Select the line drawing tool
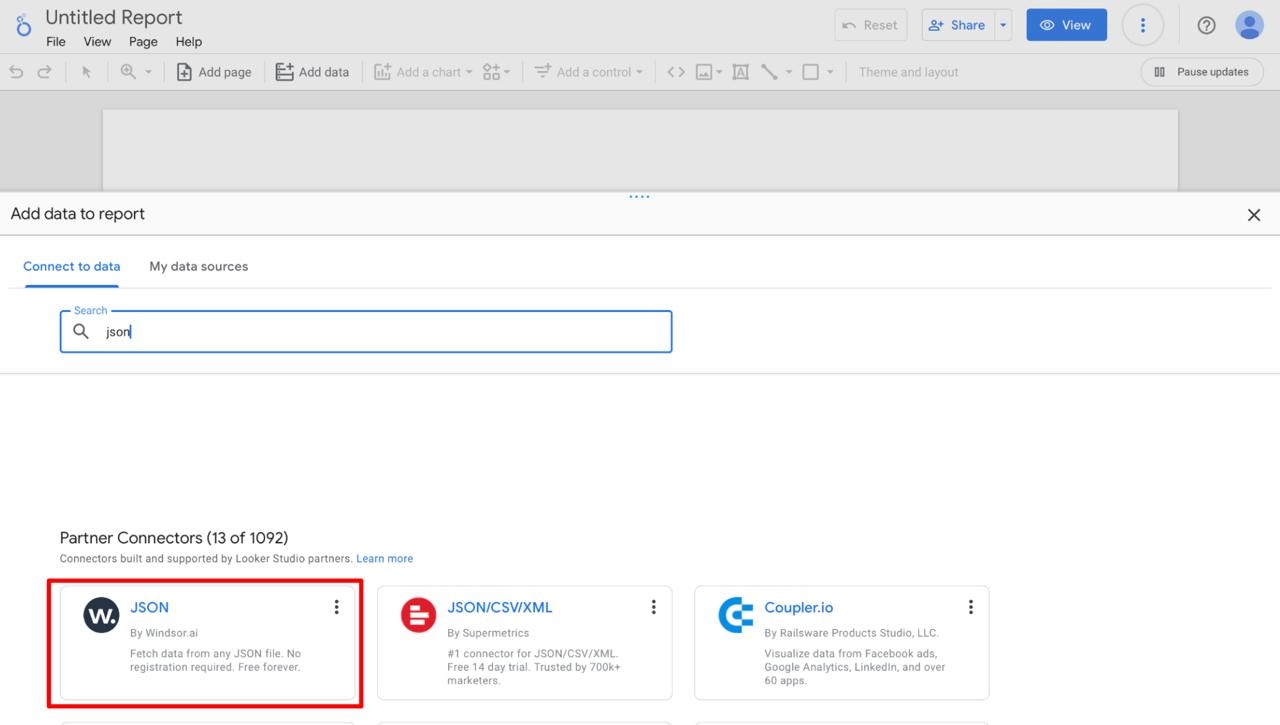This screenshot has height=725, width=1280. [x=769, y=72]
